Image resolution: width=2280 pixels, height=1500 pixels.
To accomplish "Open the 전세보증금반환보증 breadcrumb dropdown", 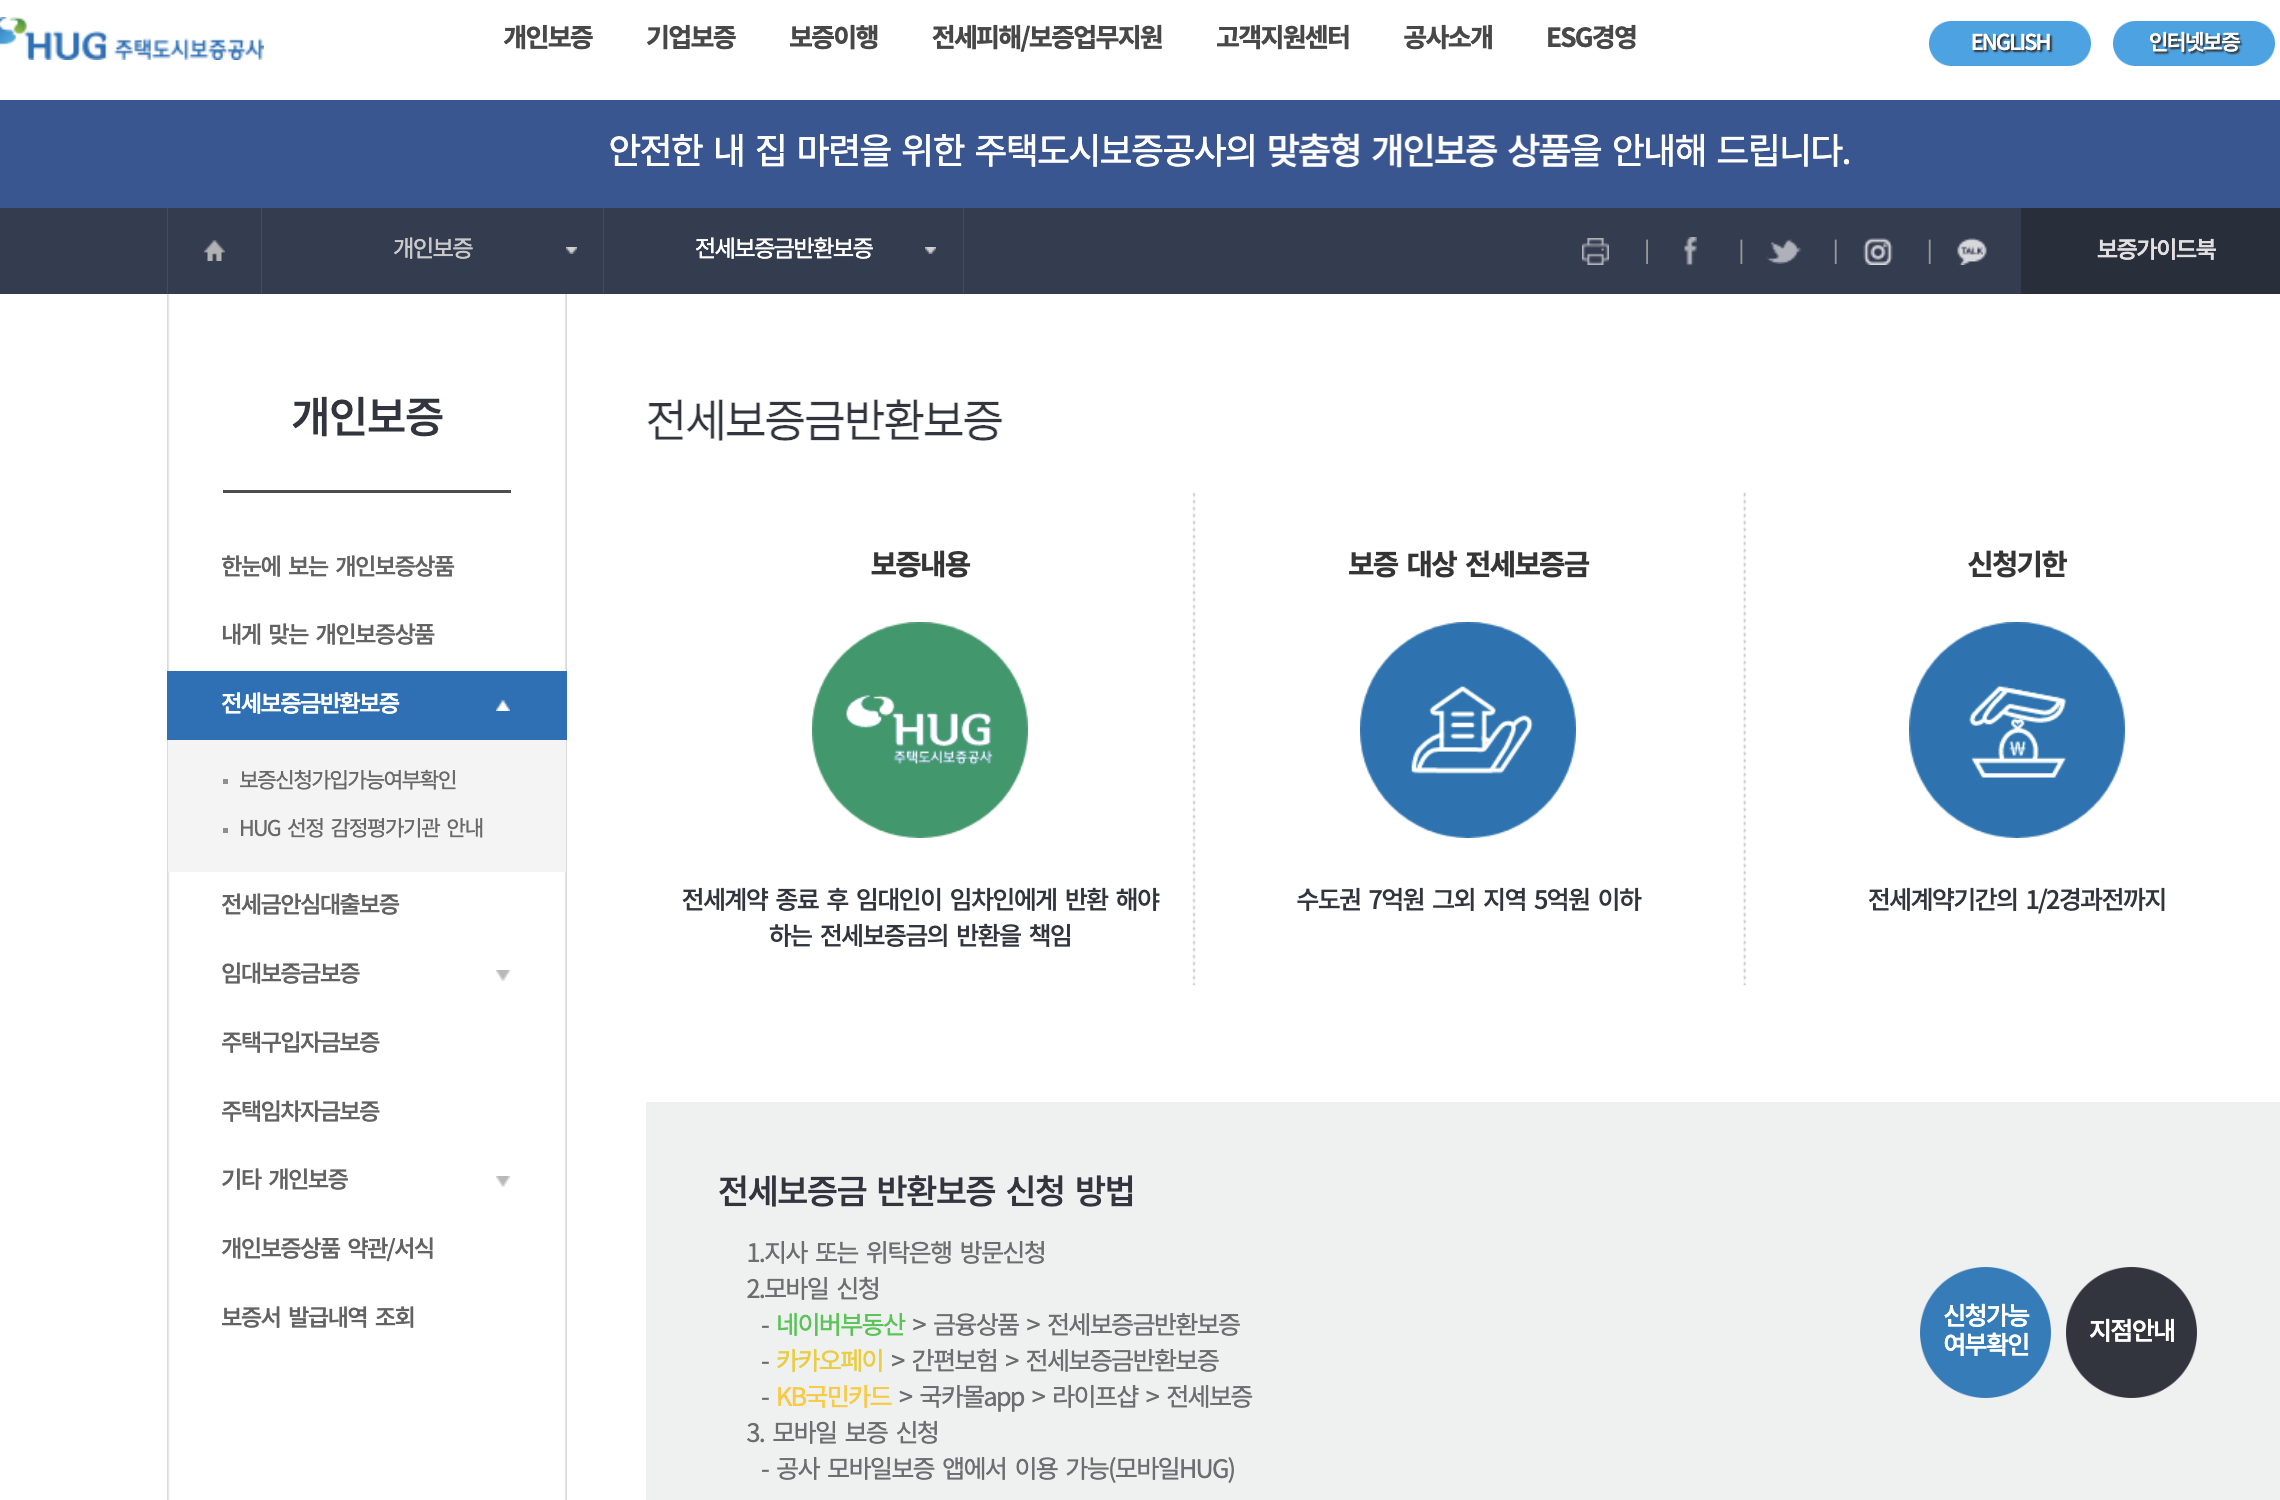I will 783,249.
